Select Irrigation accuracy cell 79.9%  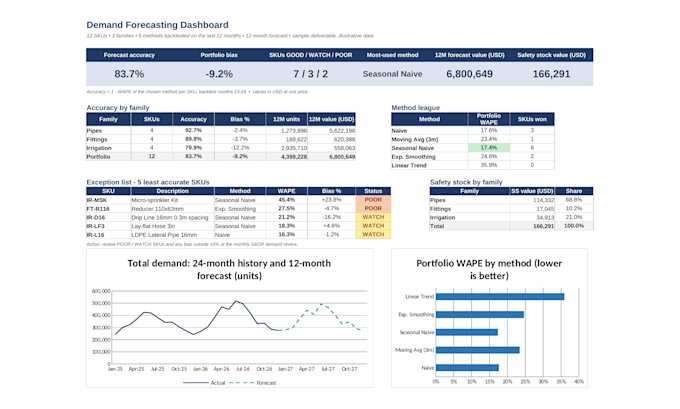point(193,147)
